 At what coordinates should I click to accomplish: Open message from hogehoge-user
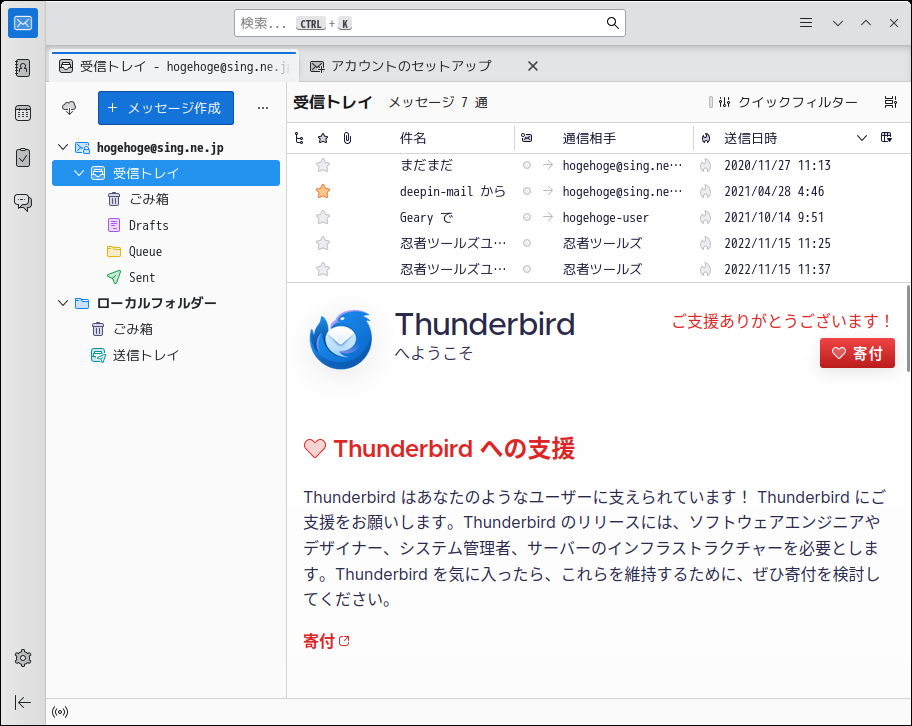[599, 218]
